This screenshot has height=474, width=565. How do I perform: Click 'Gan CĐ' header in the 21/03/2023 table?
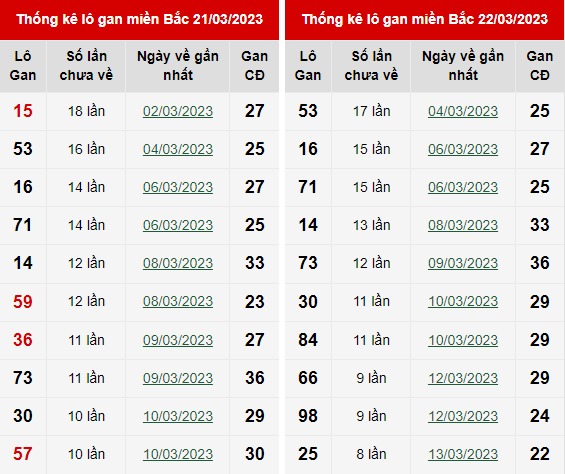pos(254,66)
